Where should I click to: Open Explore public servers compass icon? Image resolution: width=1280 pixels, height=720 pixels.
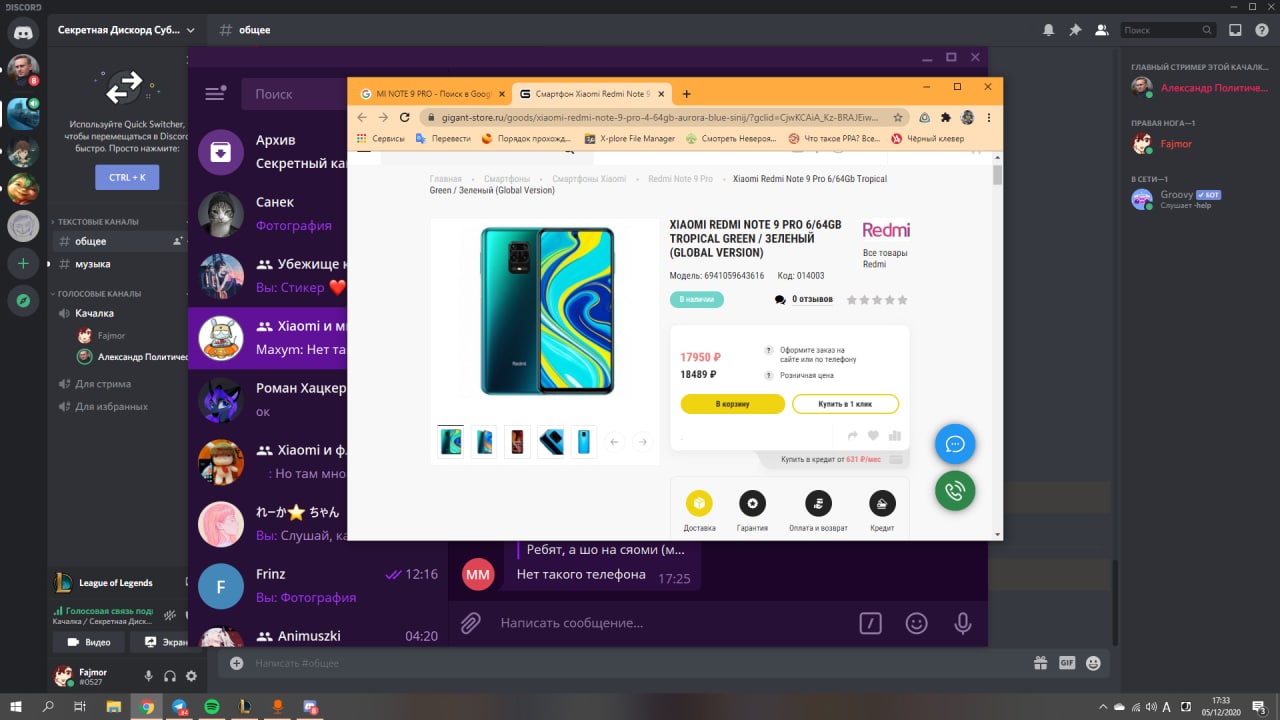click(x=23, y=300)
